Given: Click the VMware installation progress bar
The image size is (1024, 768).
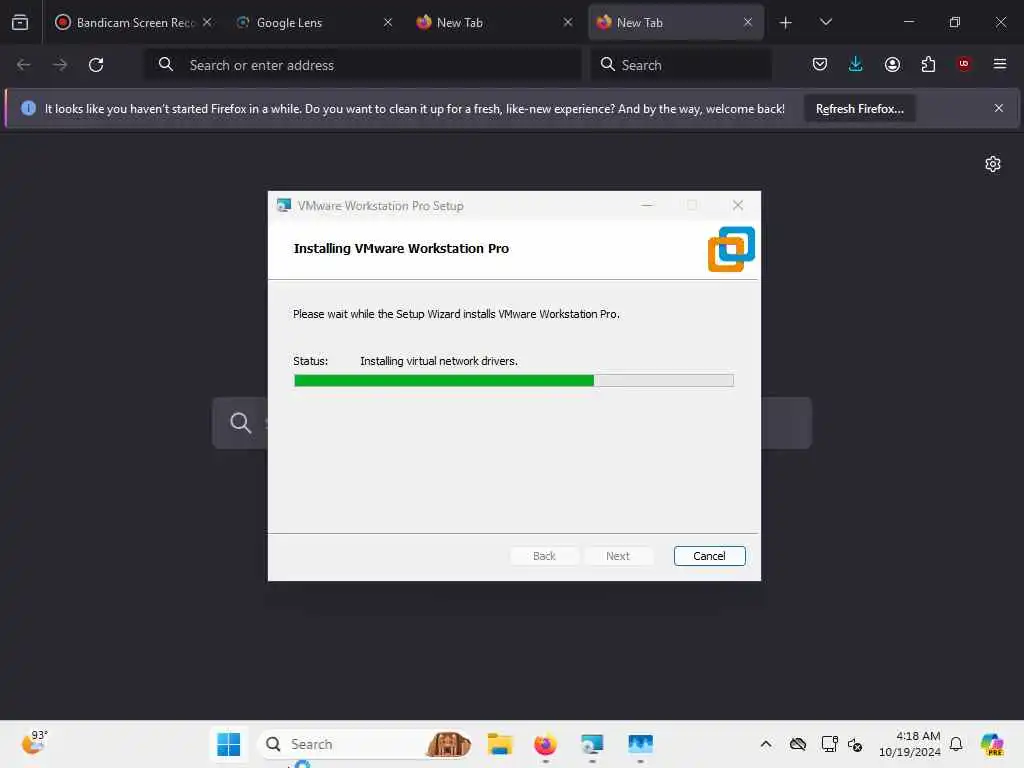Looking at the screenshot, I should tap(513, 380).
